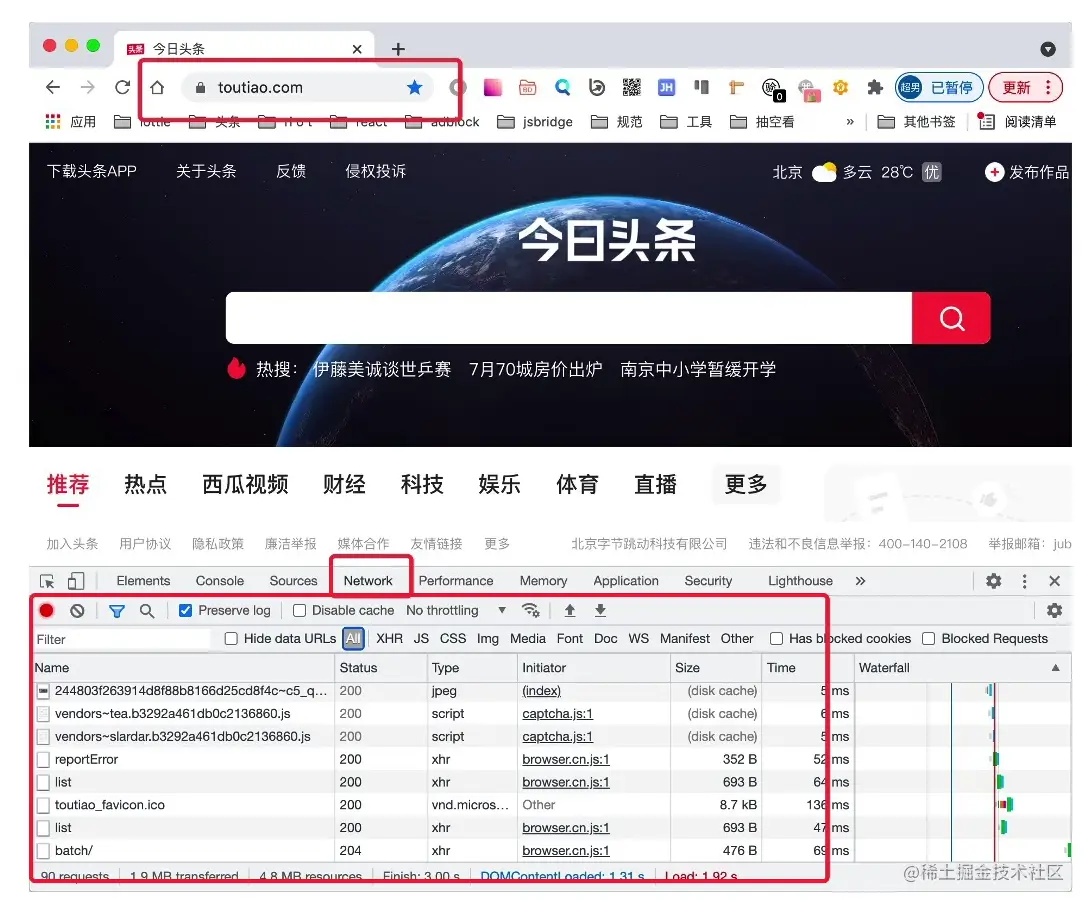Toggle the network filter funnel icon
Screen dimensions: 1088x907
coord(117,611)
